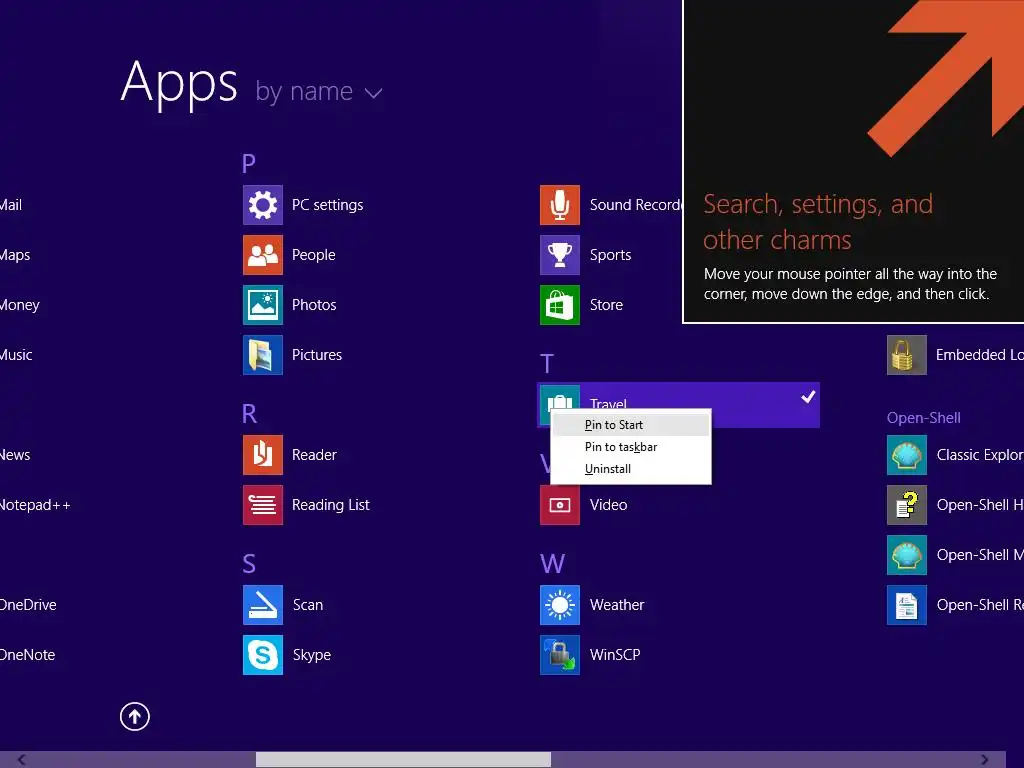Launch the Scan app icon
This screenshot has width=1024, height=768.
[263, 605]
